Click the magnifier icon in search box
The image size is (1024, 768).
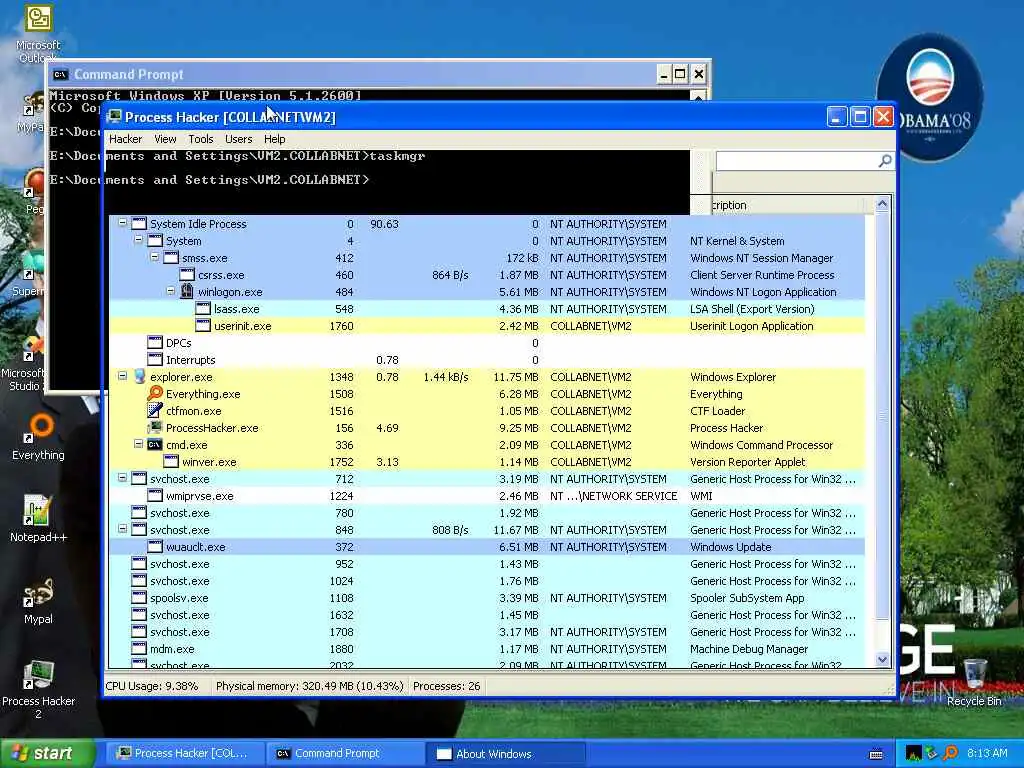coord(885,161)
